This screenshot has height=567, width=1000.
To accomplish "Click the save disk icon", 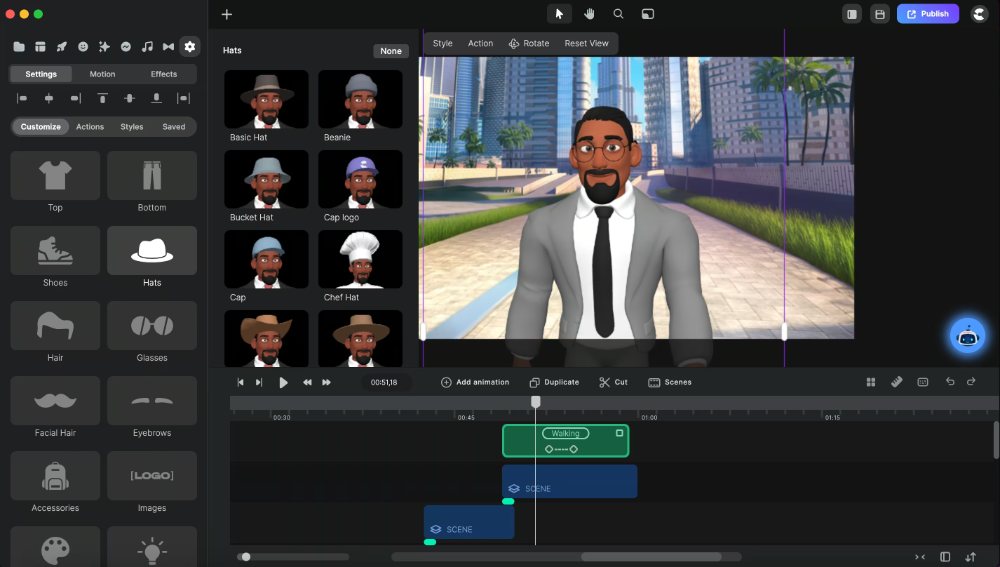I will pos(880,14).
